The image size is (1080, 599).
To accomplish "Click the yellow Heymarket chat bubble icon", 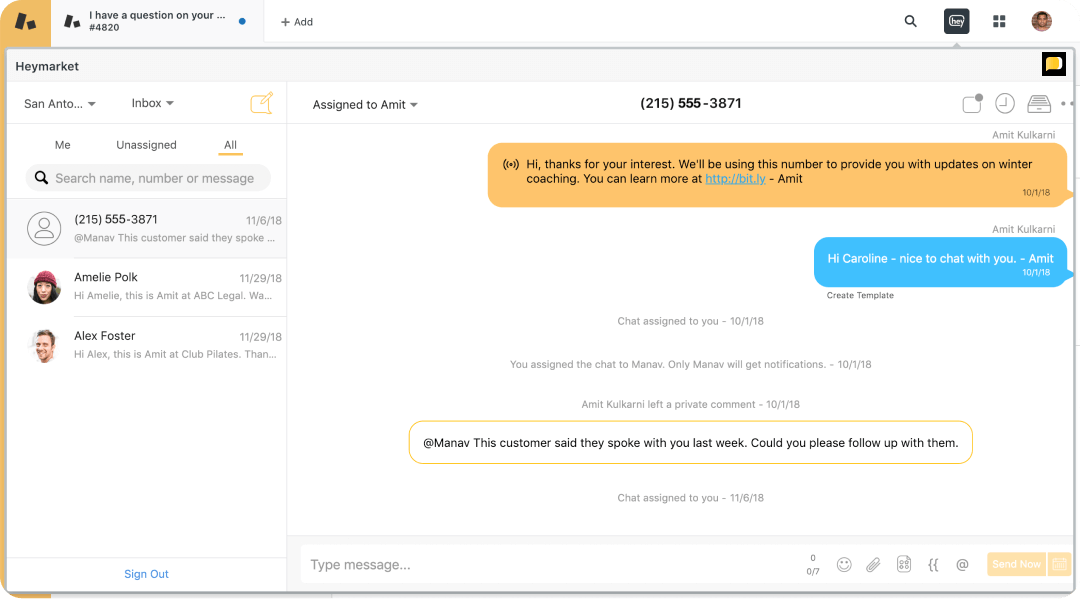I will point(1053,64).
